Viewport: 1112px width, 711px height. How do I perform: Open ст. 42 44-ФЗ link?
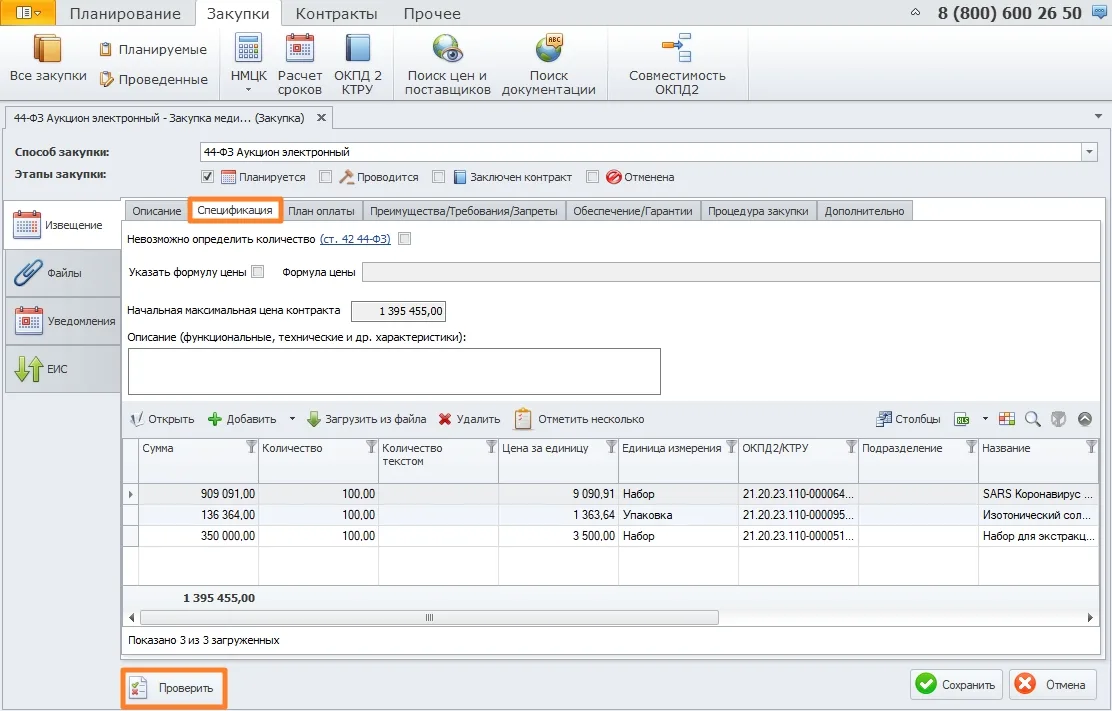(x=355, y=239)
